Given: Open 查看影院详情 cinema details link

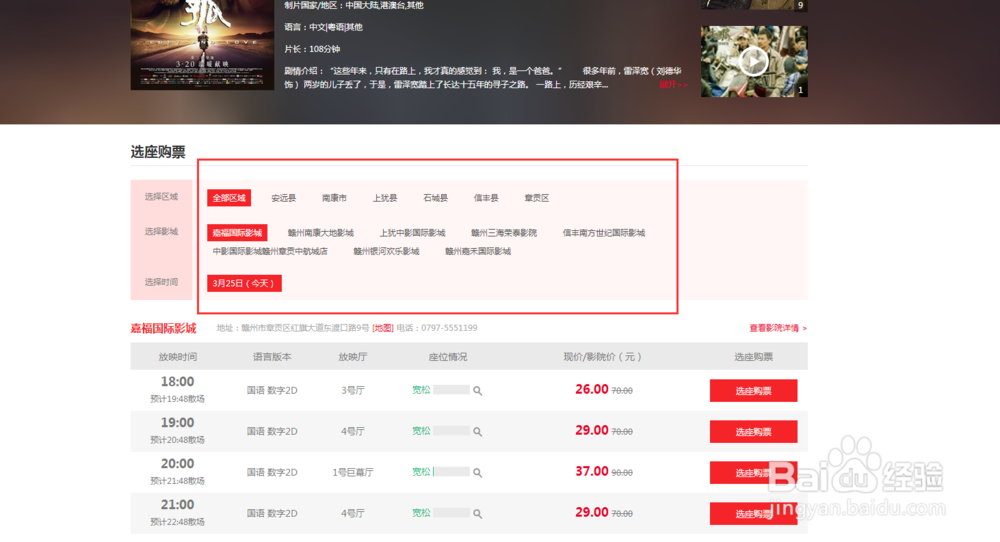Looking at the screenshot, I should point(778,328).
